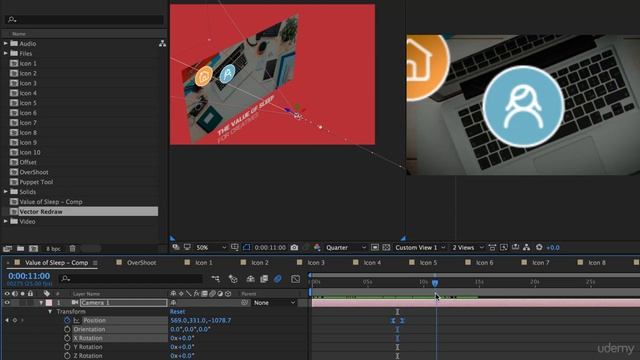Expand the Video folder
Screen dimensions: 640x360
point(6,222)
